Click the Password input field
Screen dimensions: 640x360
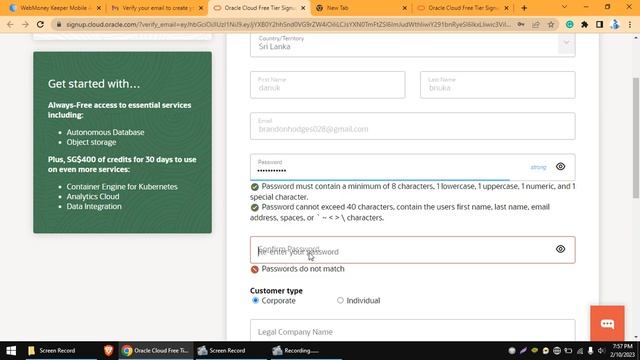(413, 167)
